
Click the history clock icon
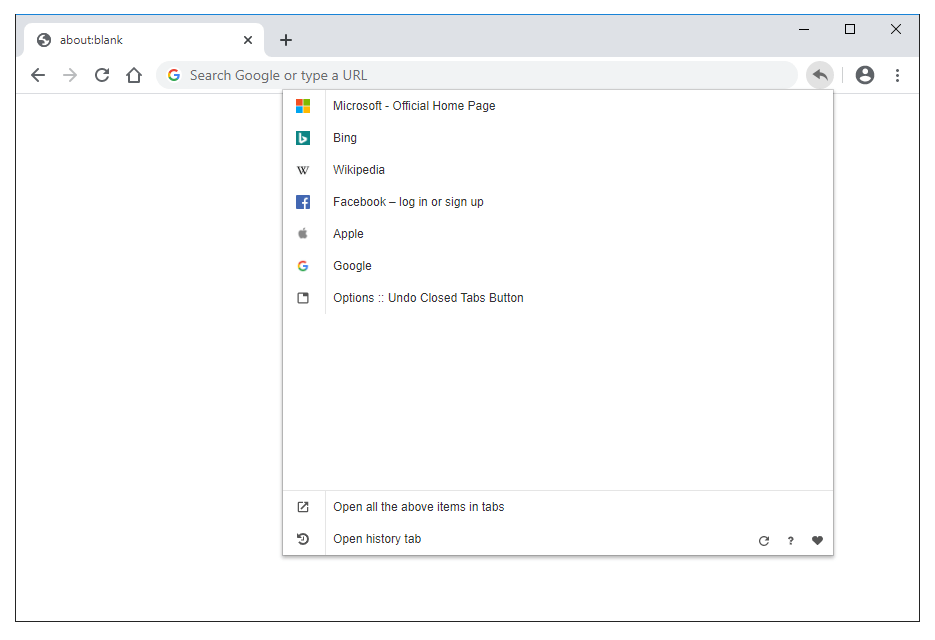(303, 539)
